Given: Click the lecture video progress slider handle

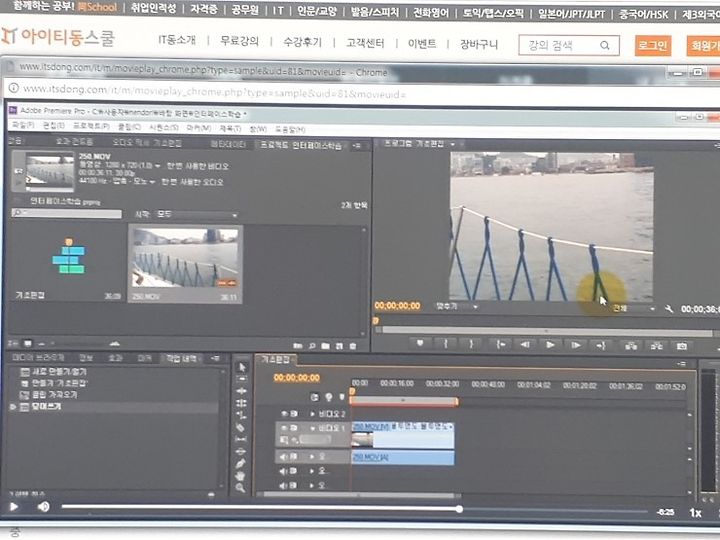Looking at the screenshot, I should pyautogui.click(x=459, y=509).
